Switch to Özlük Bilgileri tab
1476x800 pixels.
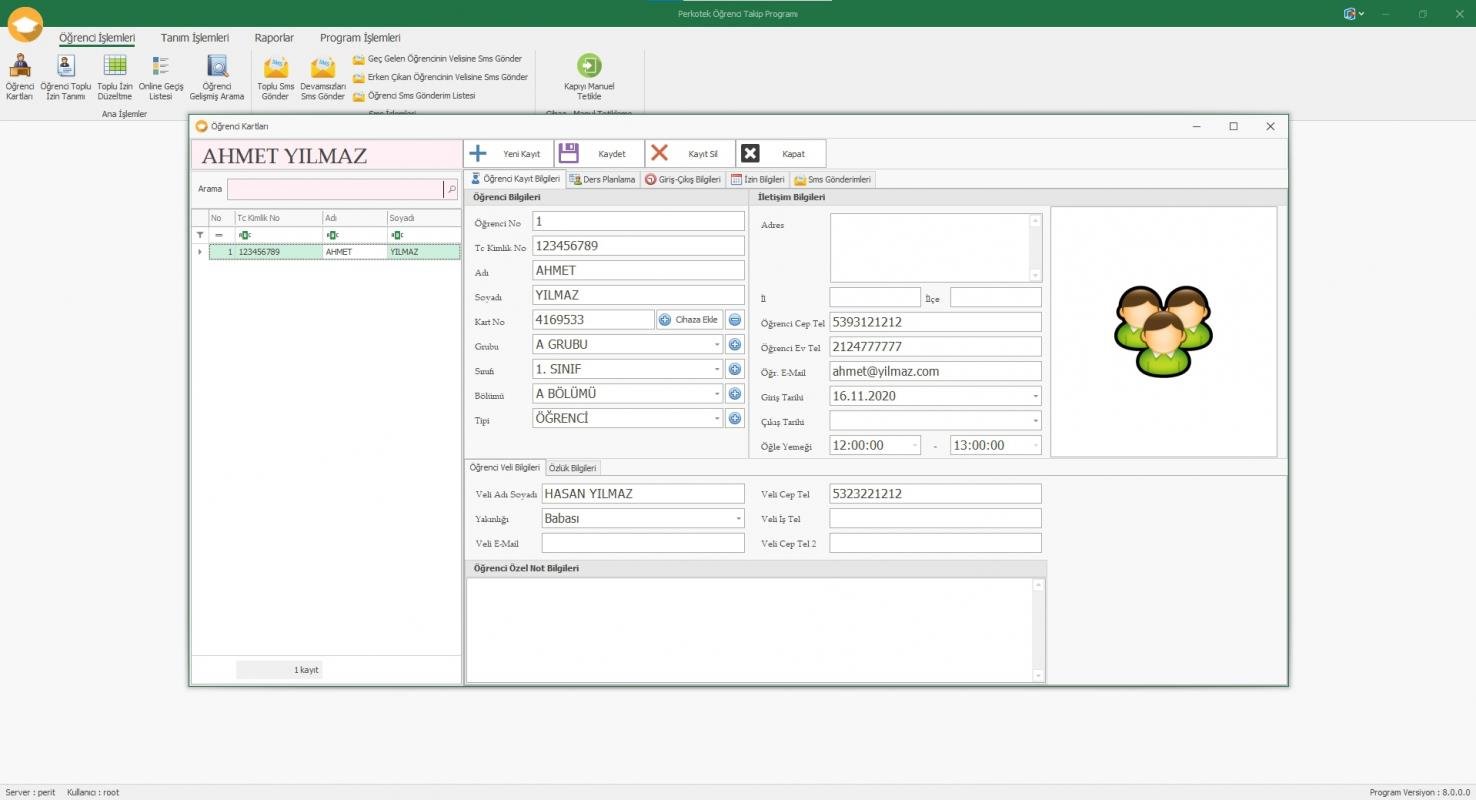(573, 468)
